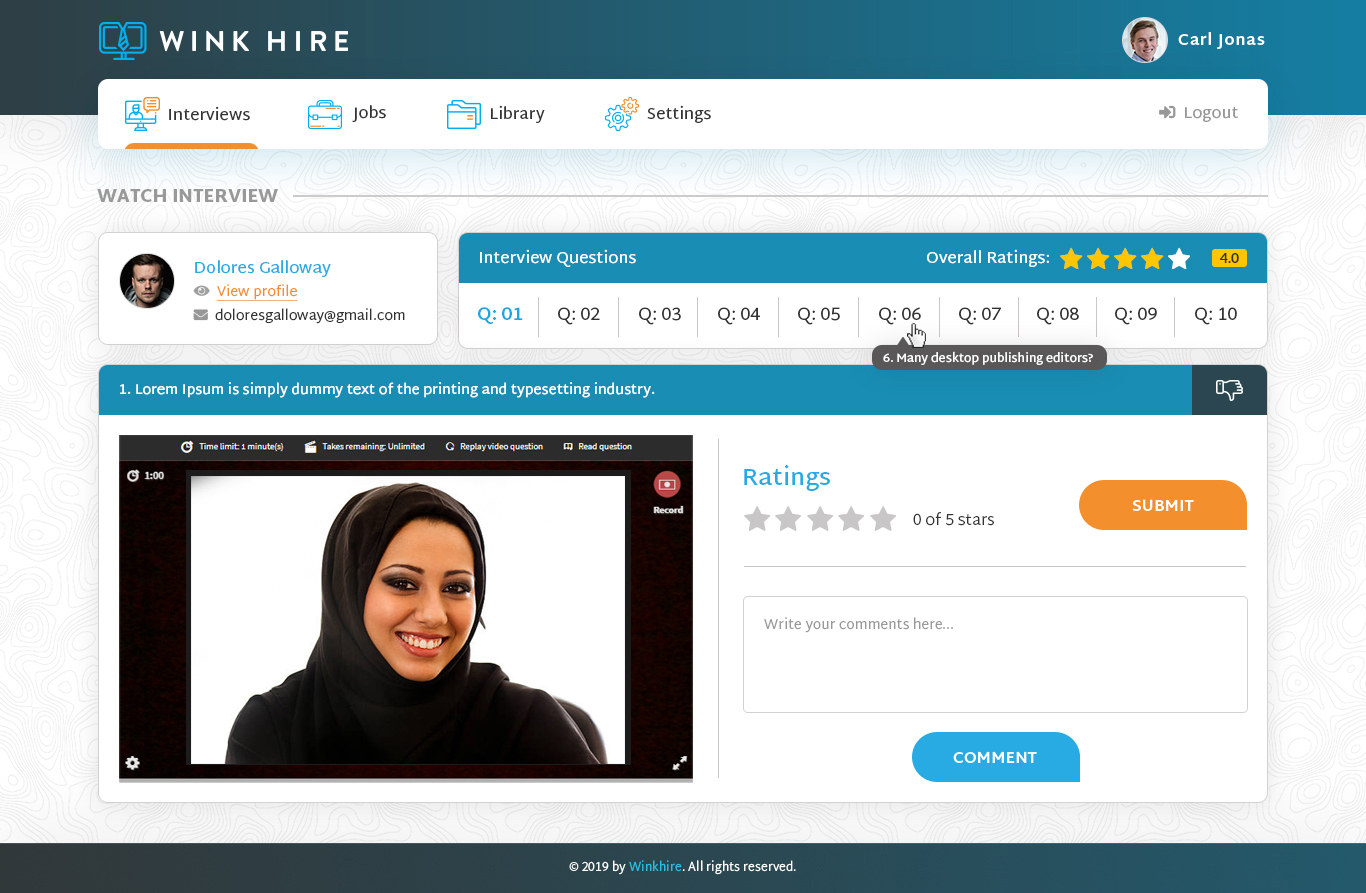Open video player settings gear
The width and height of the screenshot is (1366, 893).
click(x=132, y=763)
